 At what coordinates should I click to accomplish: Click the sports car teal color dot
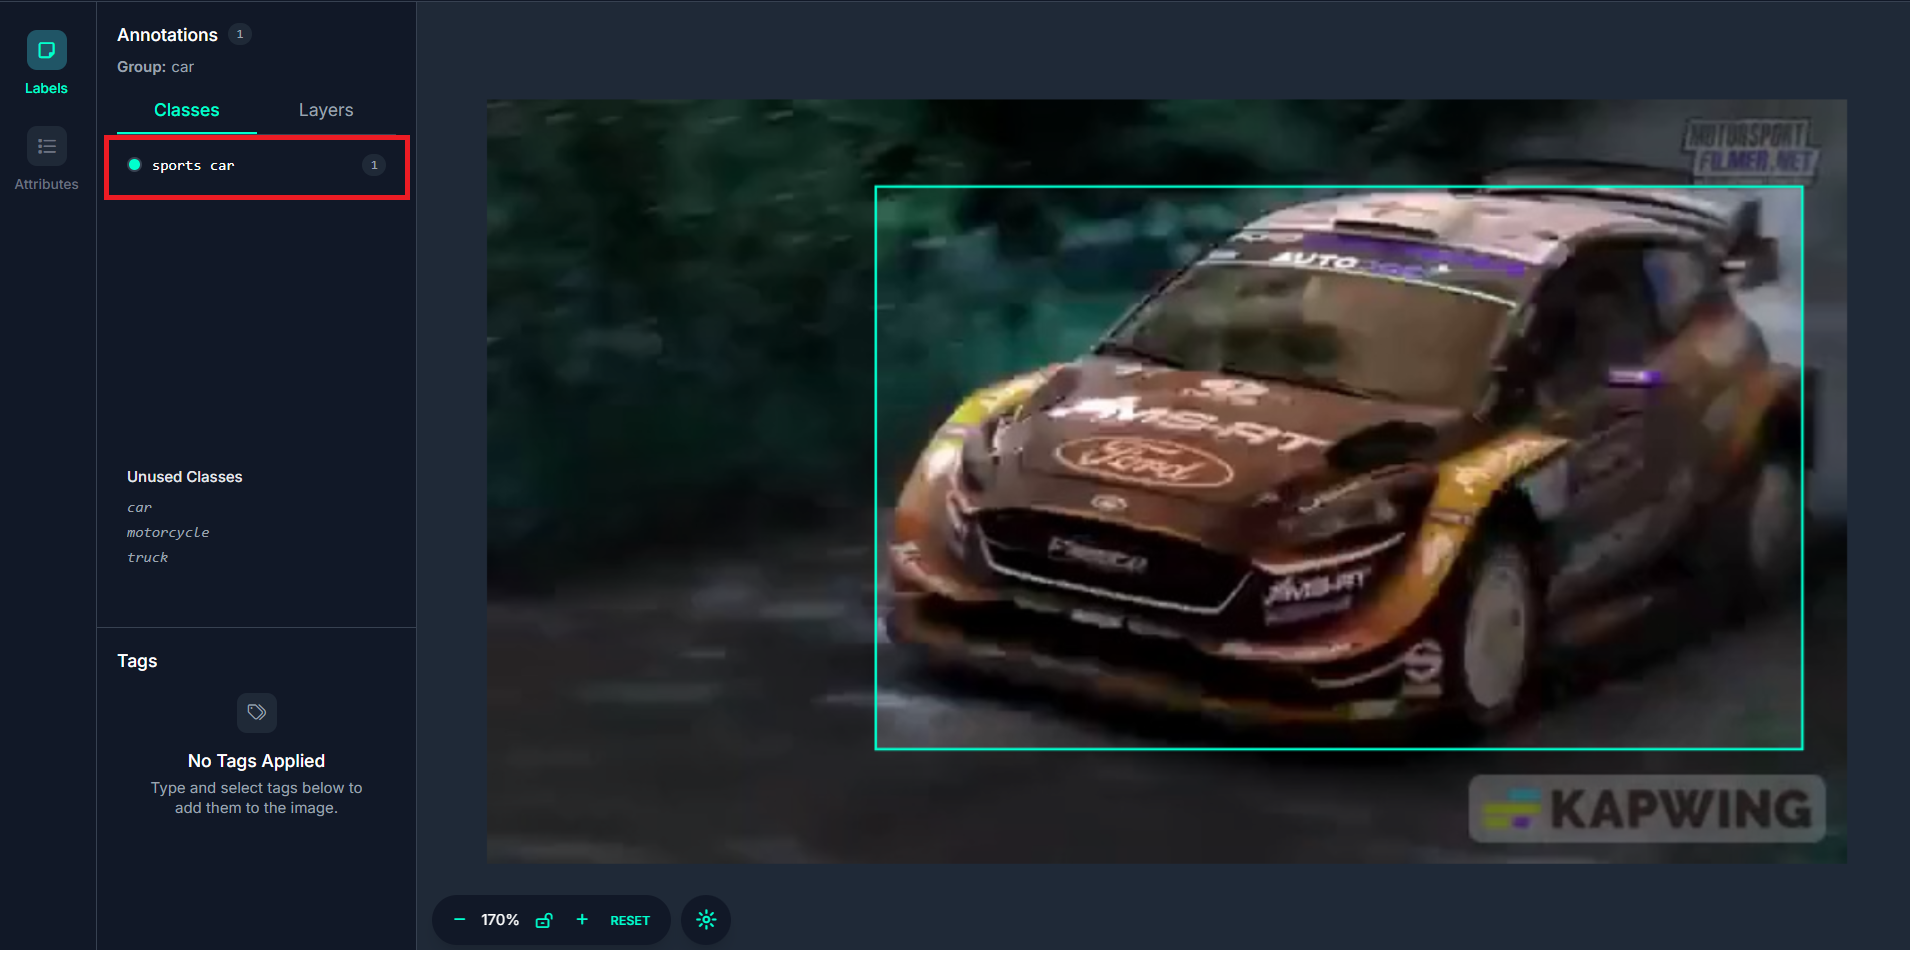point(134,165)
